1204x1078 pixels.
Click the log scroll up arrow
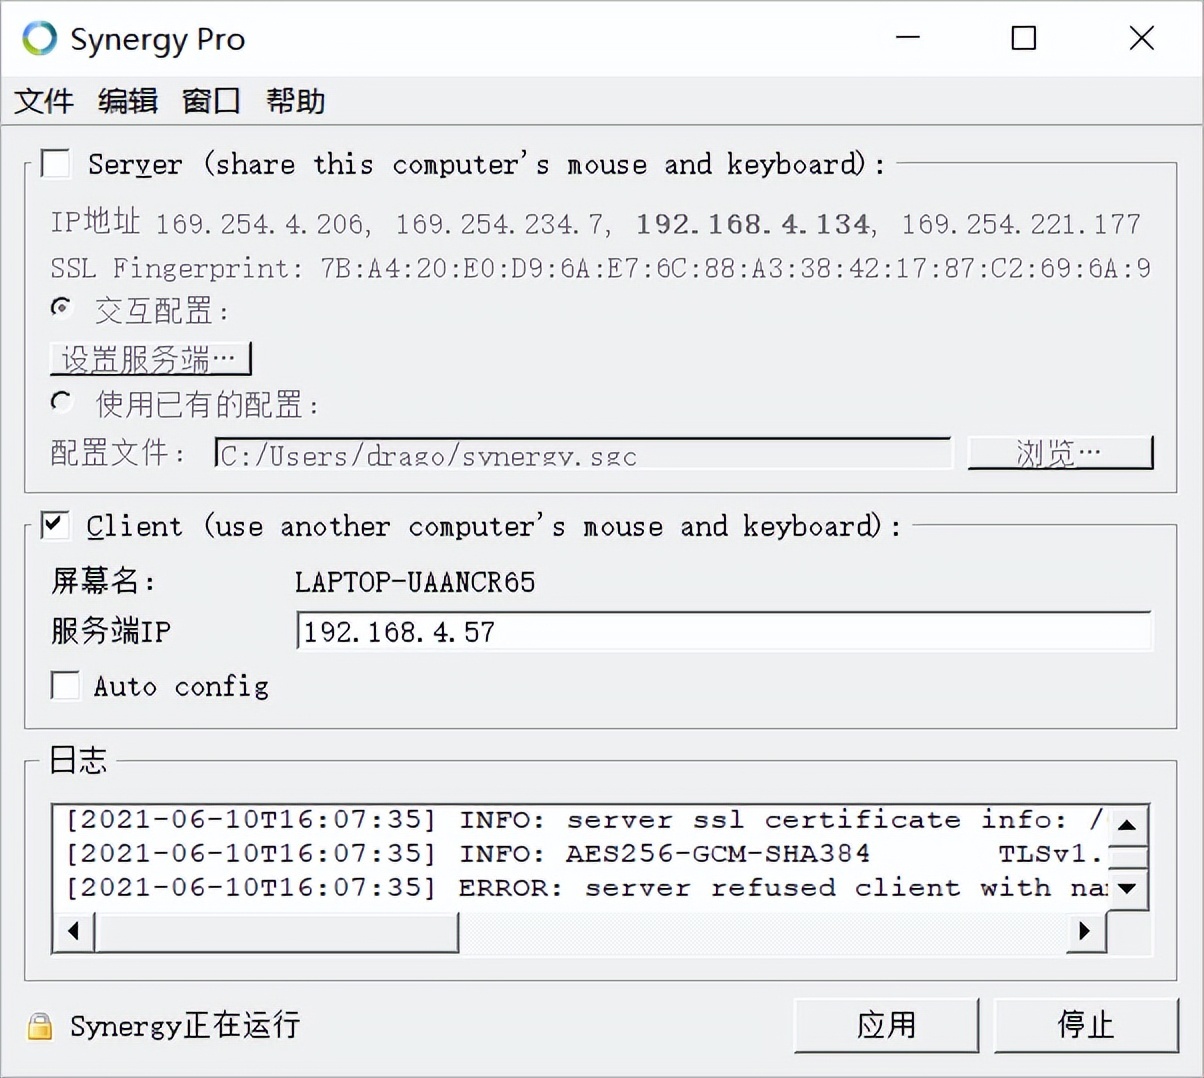click(1127, 825)
